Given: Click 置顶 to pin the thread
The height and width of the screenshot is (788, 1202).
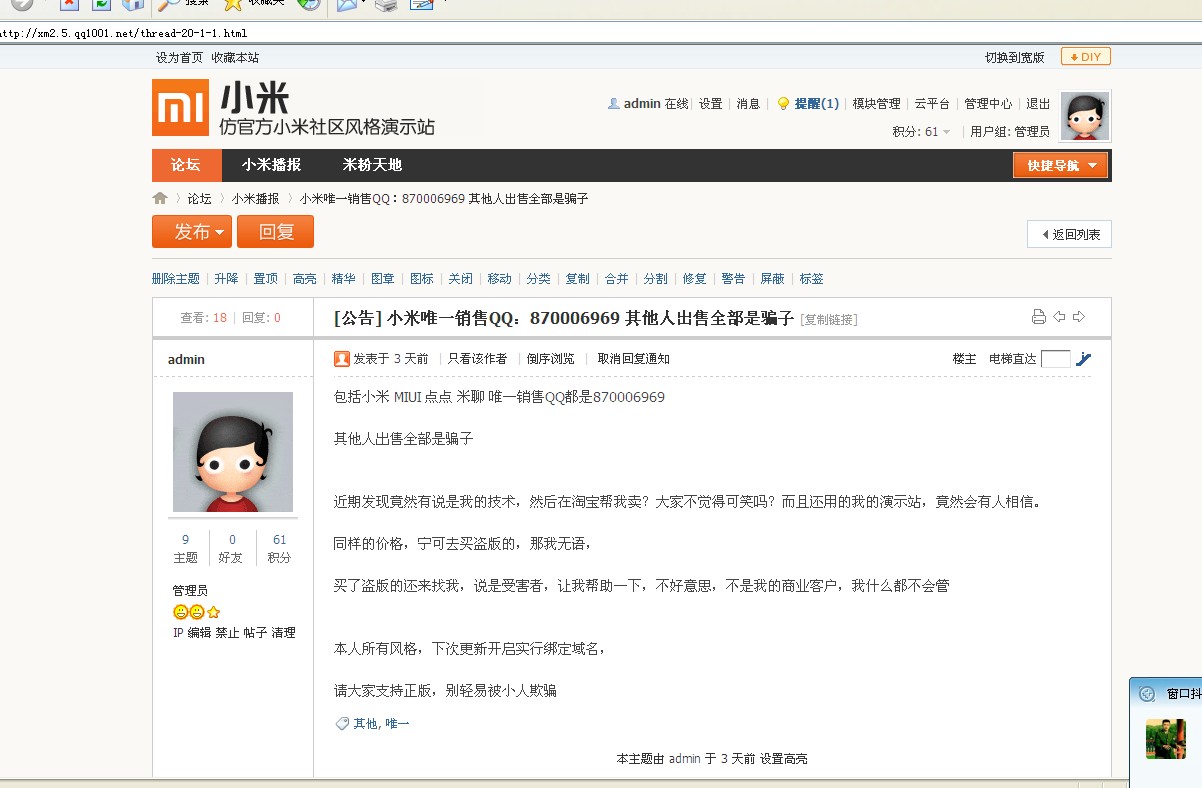Looking at the screenshot, I should coord(265,279).
